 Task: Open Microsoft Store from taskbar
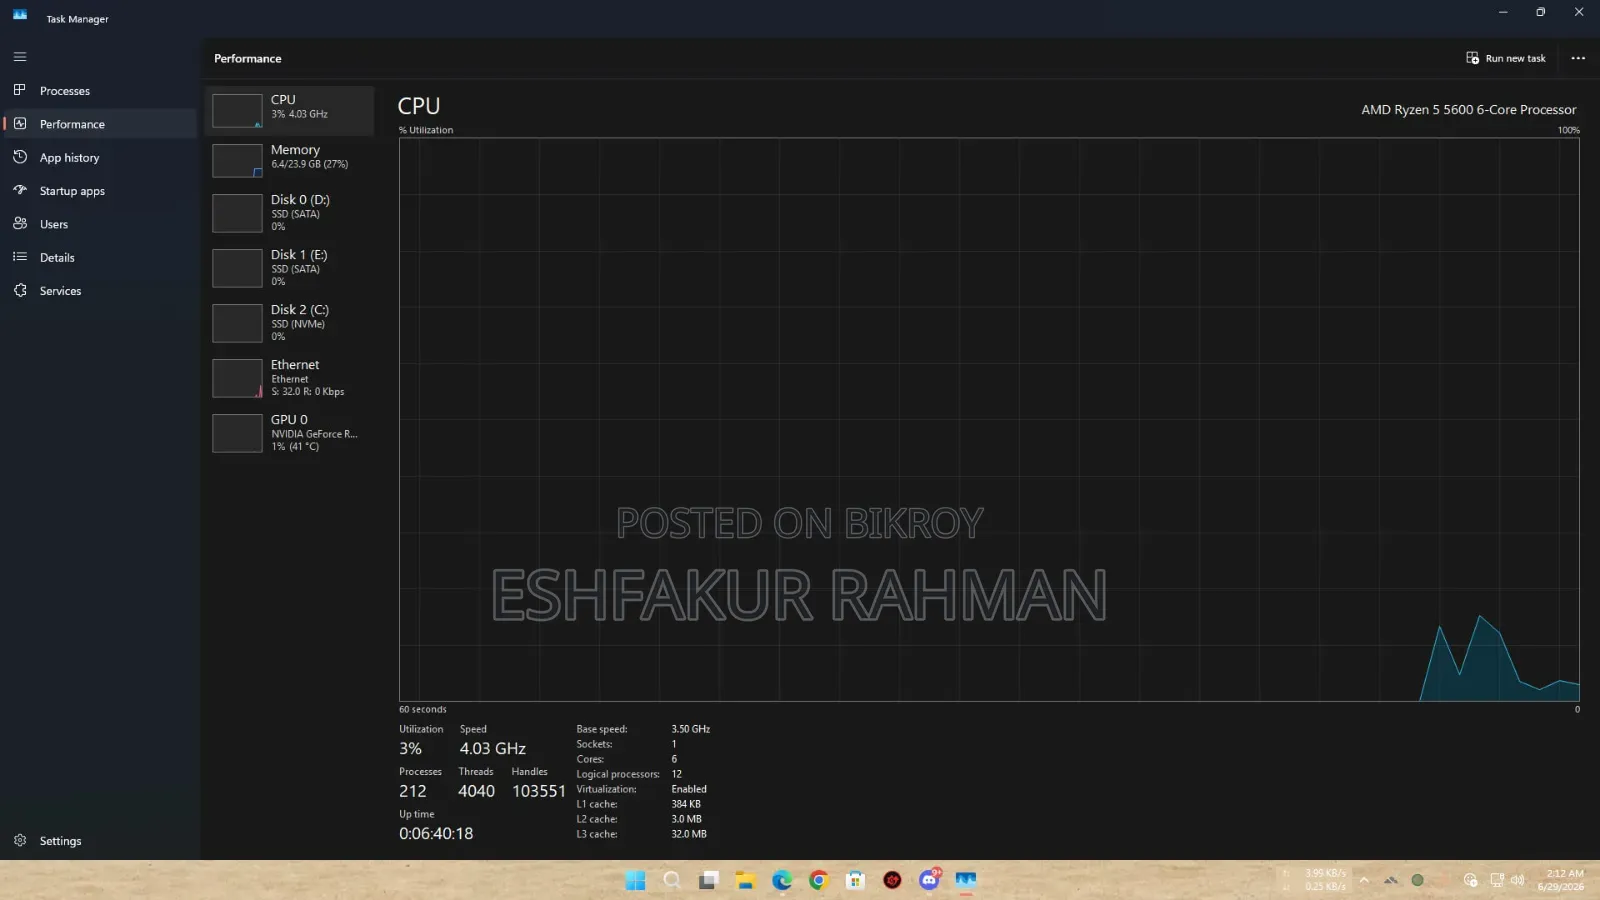tap(855, 880)
